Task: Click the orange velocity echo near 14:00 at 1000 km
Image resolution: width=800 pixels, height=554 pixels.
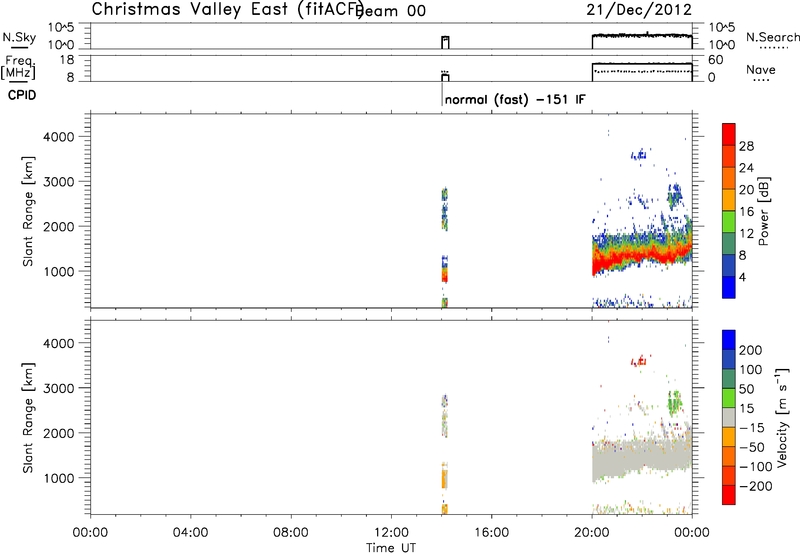Action: [x=444, y=478]
